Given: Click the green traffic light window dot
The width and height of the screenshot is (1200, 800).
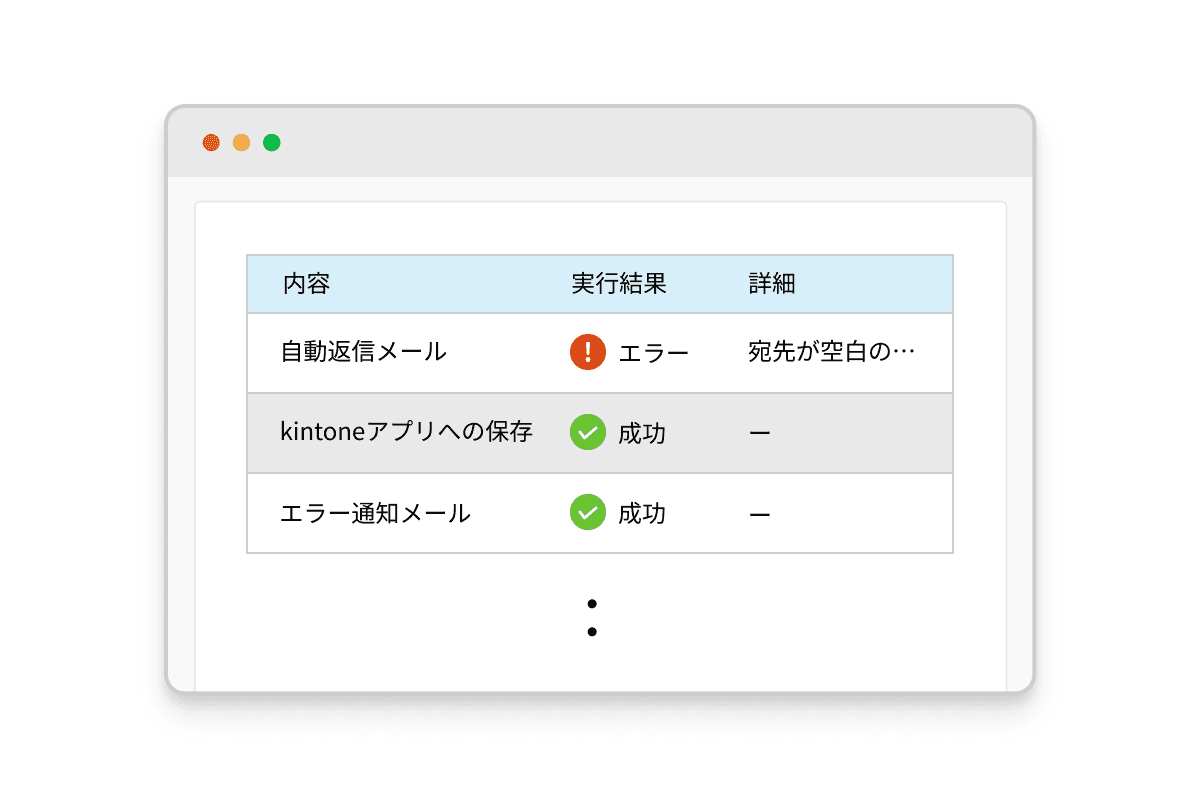Looking at the screenshot, I should click(272, 142).
